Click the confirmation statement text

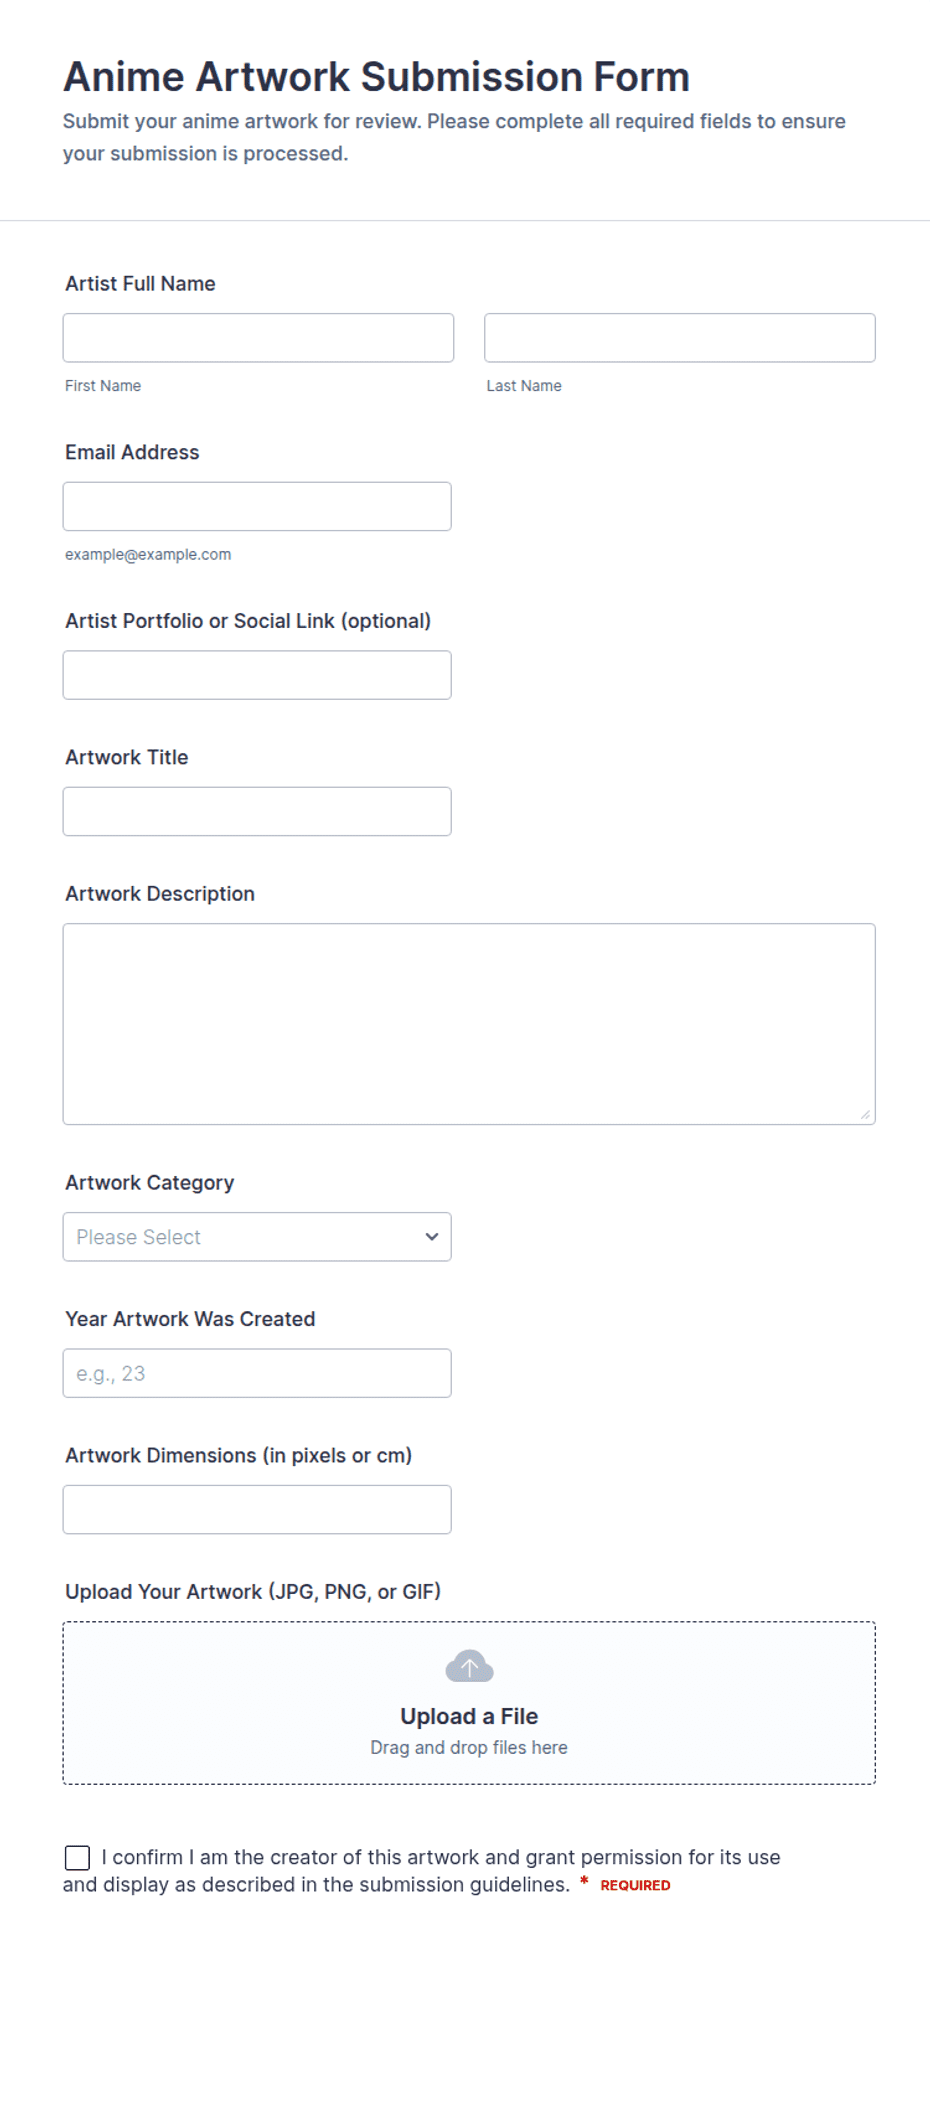coord(421,1871)
